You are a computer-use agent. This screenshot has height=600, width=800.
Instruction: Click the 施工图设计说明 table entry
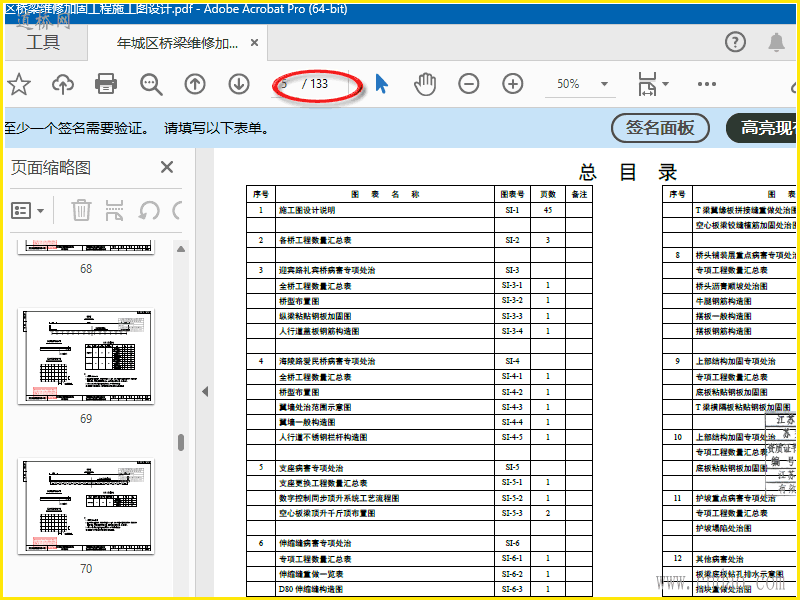pos(307,210)
